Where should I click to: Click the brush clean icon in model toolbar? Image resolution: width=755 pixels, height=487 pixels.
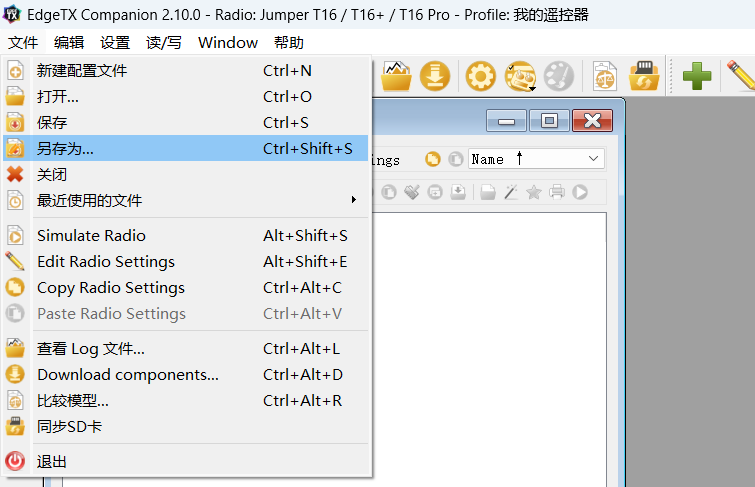[x=412, y=193]
